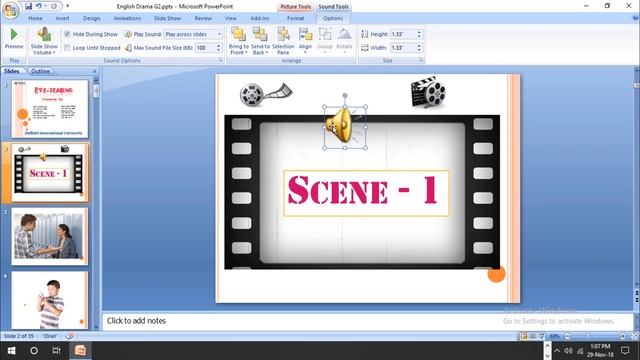The width and height of the screenshot is (640, 360).
Task: Undo the last action
Action: tap(39, 6)
